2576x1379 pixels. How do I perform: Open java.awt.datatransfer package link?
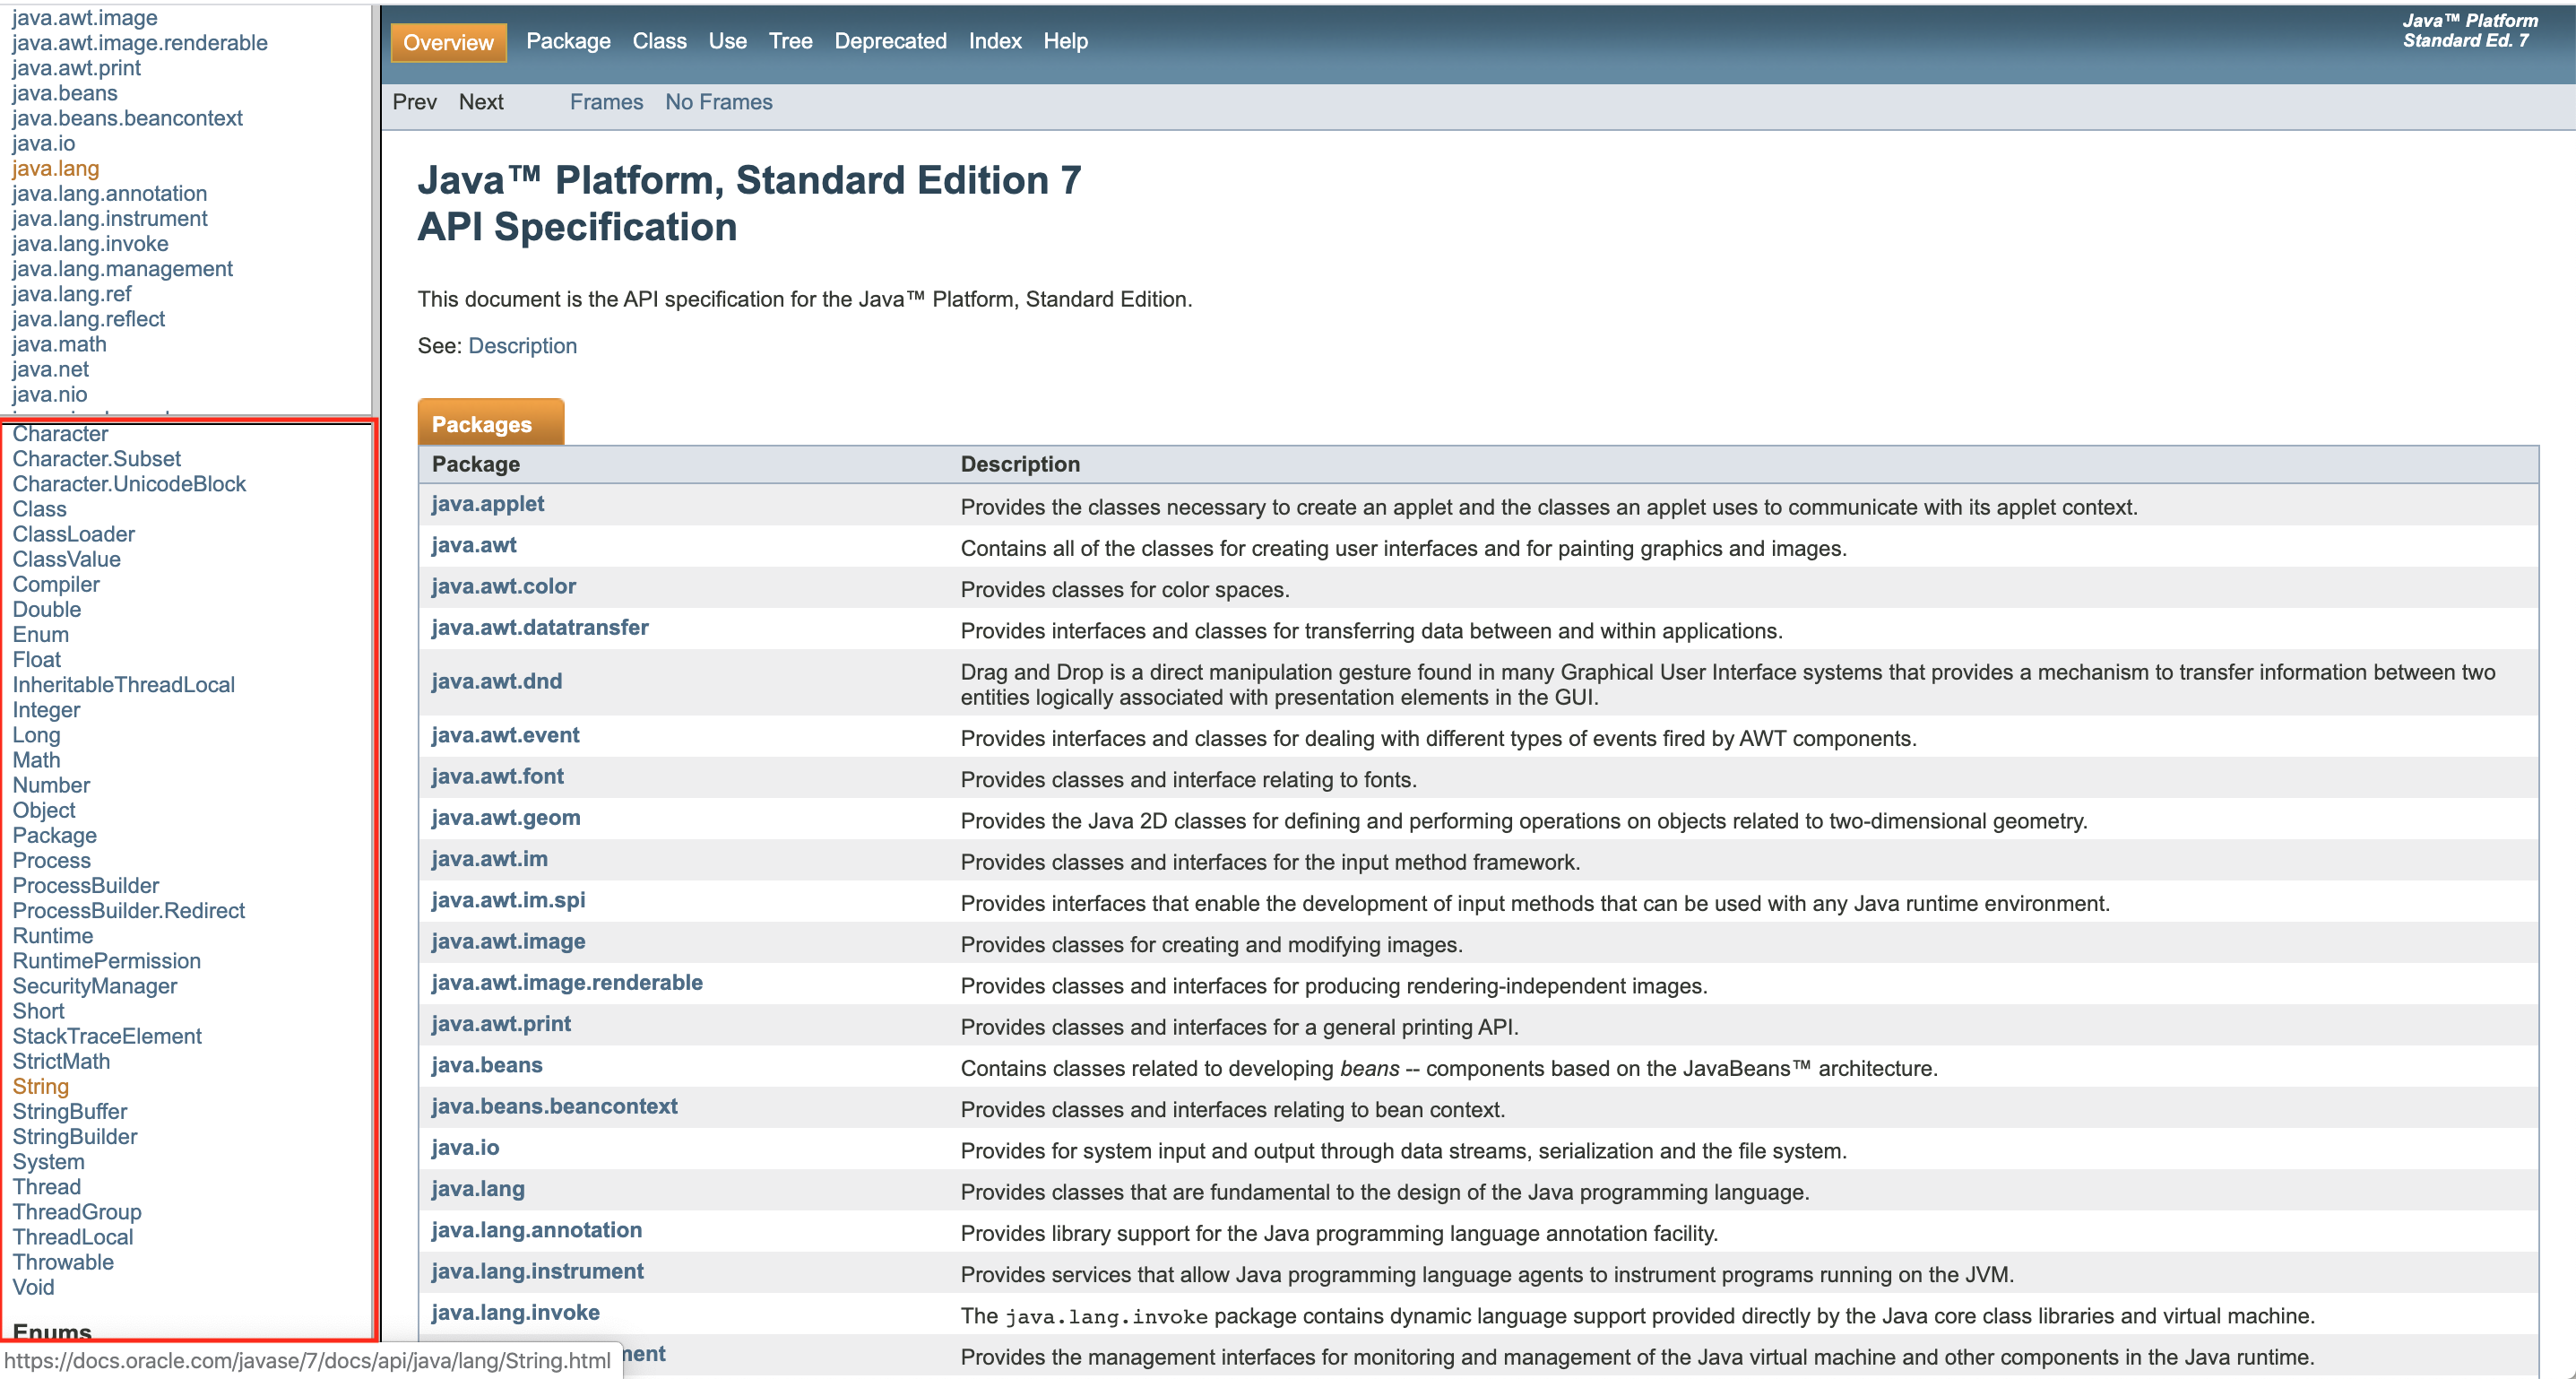539,628
